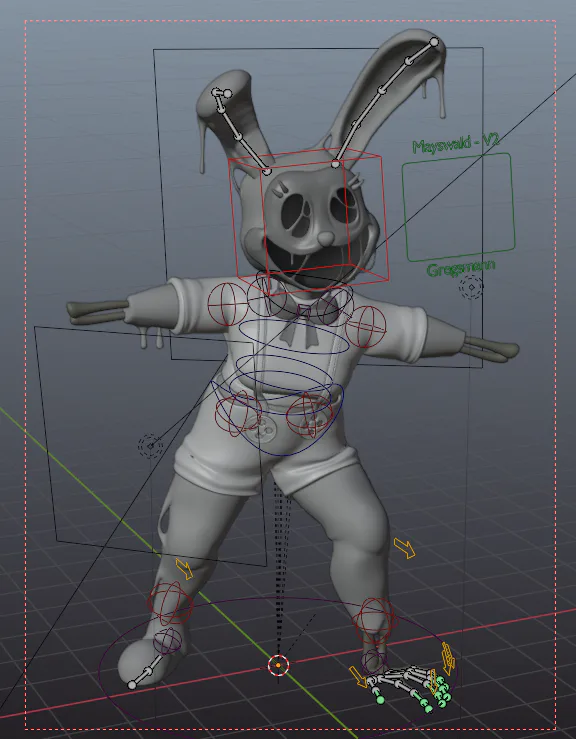Viewport: 576px width, 739px height.
Task: Select the bent ear's tip bone joint
Action: (227, 94)
